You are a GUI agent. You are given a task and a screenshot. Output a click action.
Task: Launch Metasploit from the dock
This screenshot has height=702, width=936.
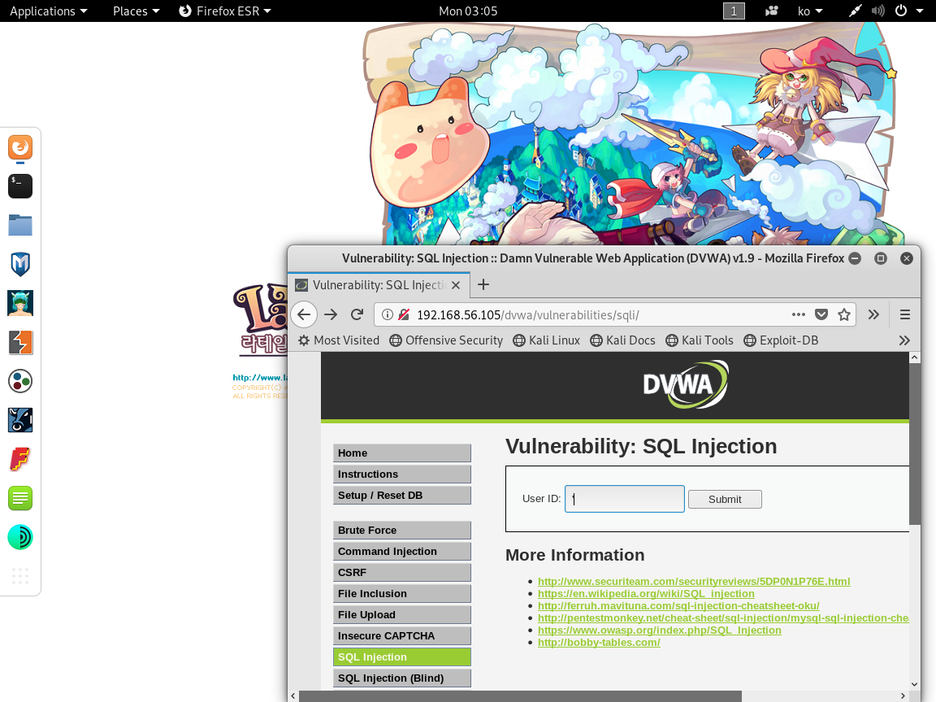coord(20,264)
